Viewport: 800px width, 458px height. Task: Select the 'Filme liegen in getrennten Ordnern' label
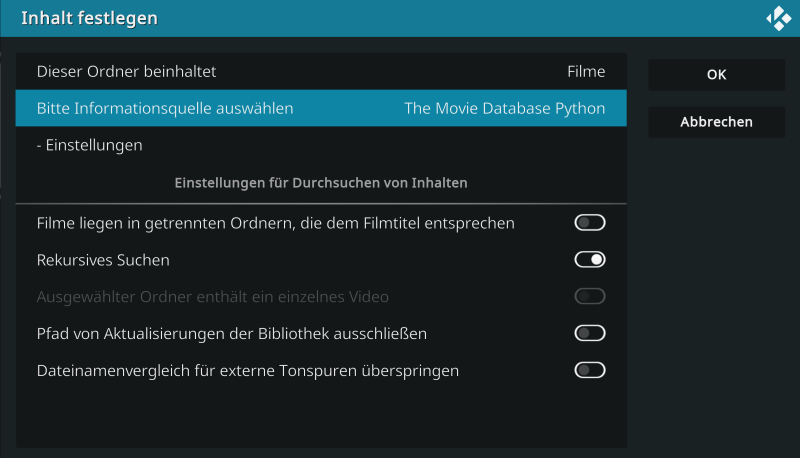pyautogui.click(x=275, y=223)
